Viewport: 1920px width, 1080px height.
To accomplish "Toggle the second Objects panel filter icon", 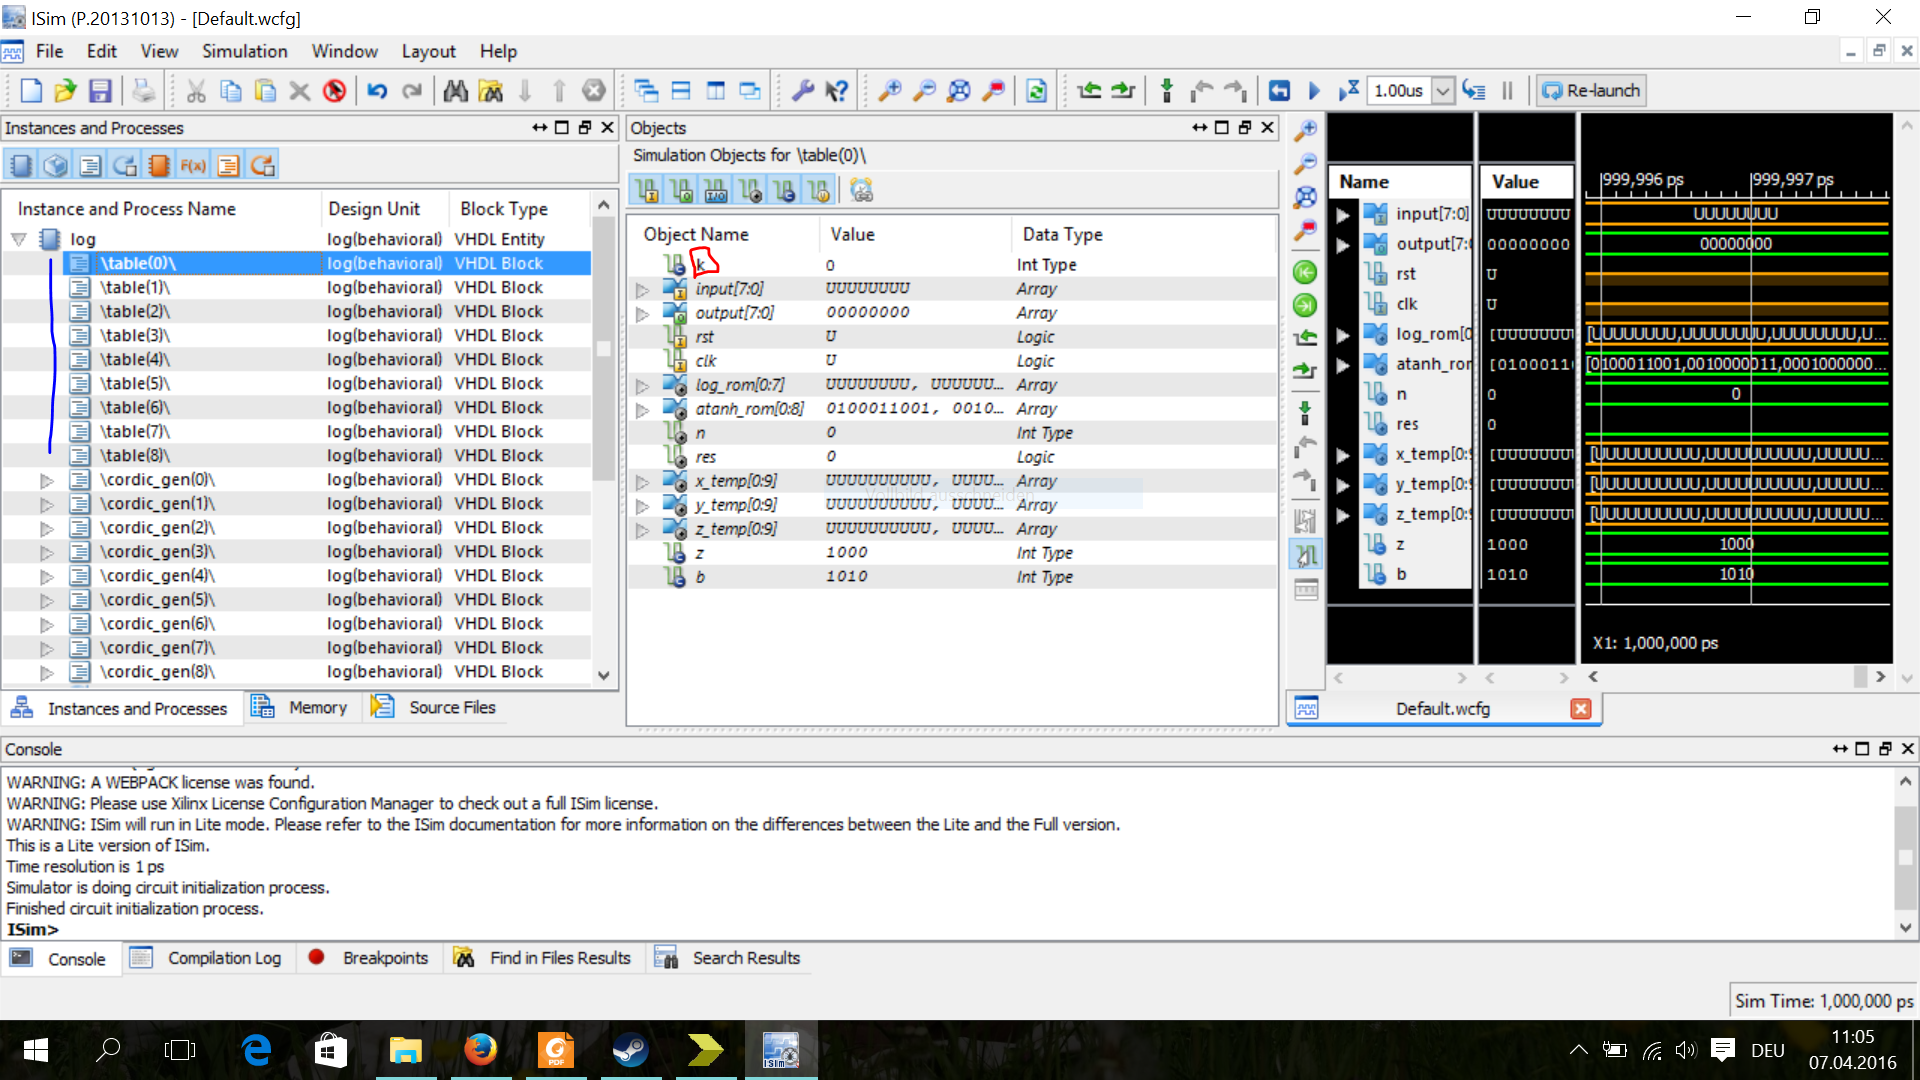I will click(x=681, y=190).
